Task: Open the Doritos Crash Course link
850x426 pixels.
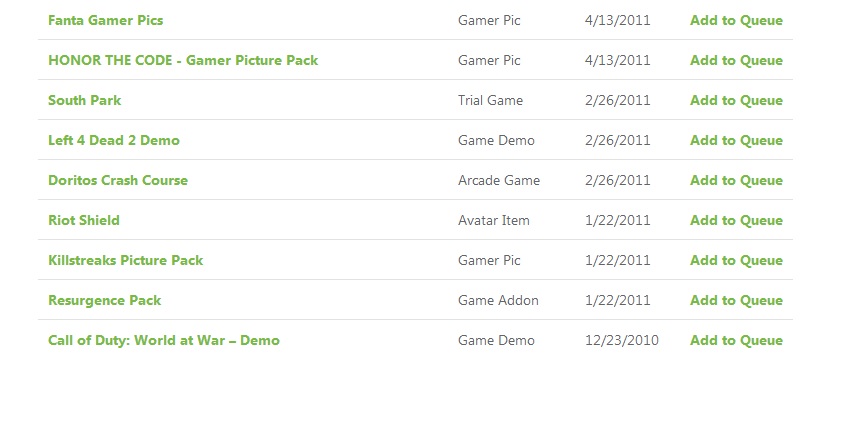Action: pyautogui.click(x=118, y=180)
